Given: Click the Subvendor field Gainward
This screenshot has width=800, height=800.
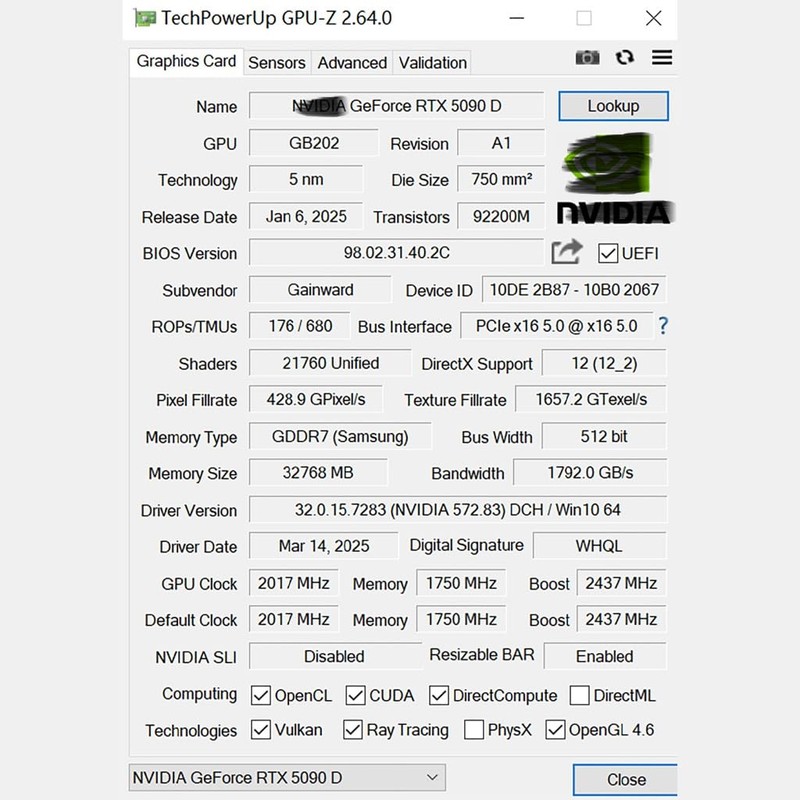Looking at the screenshot, I should 320,290.
